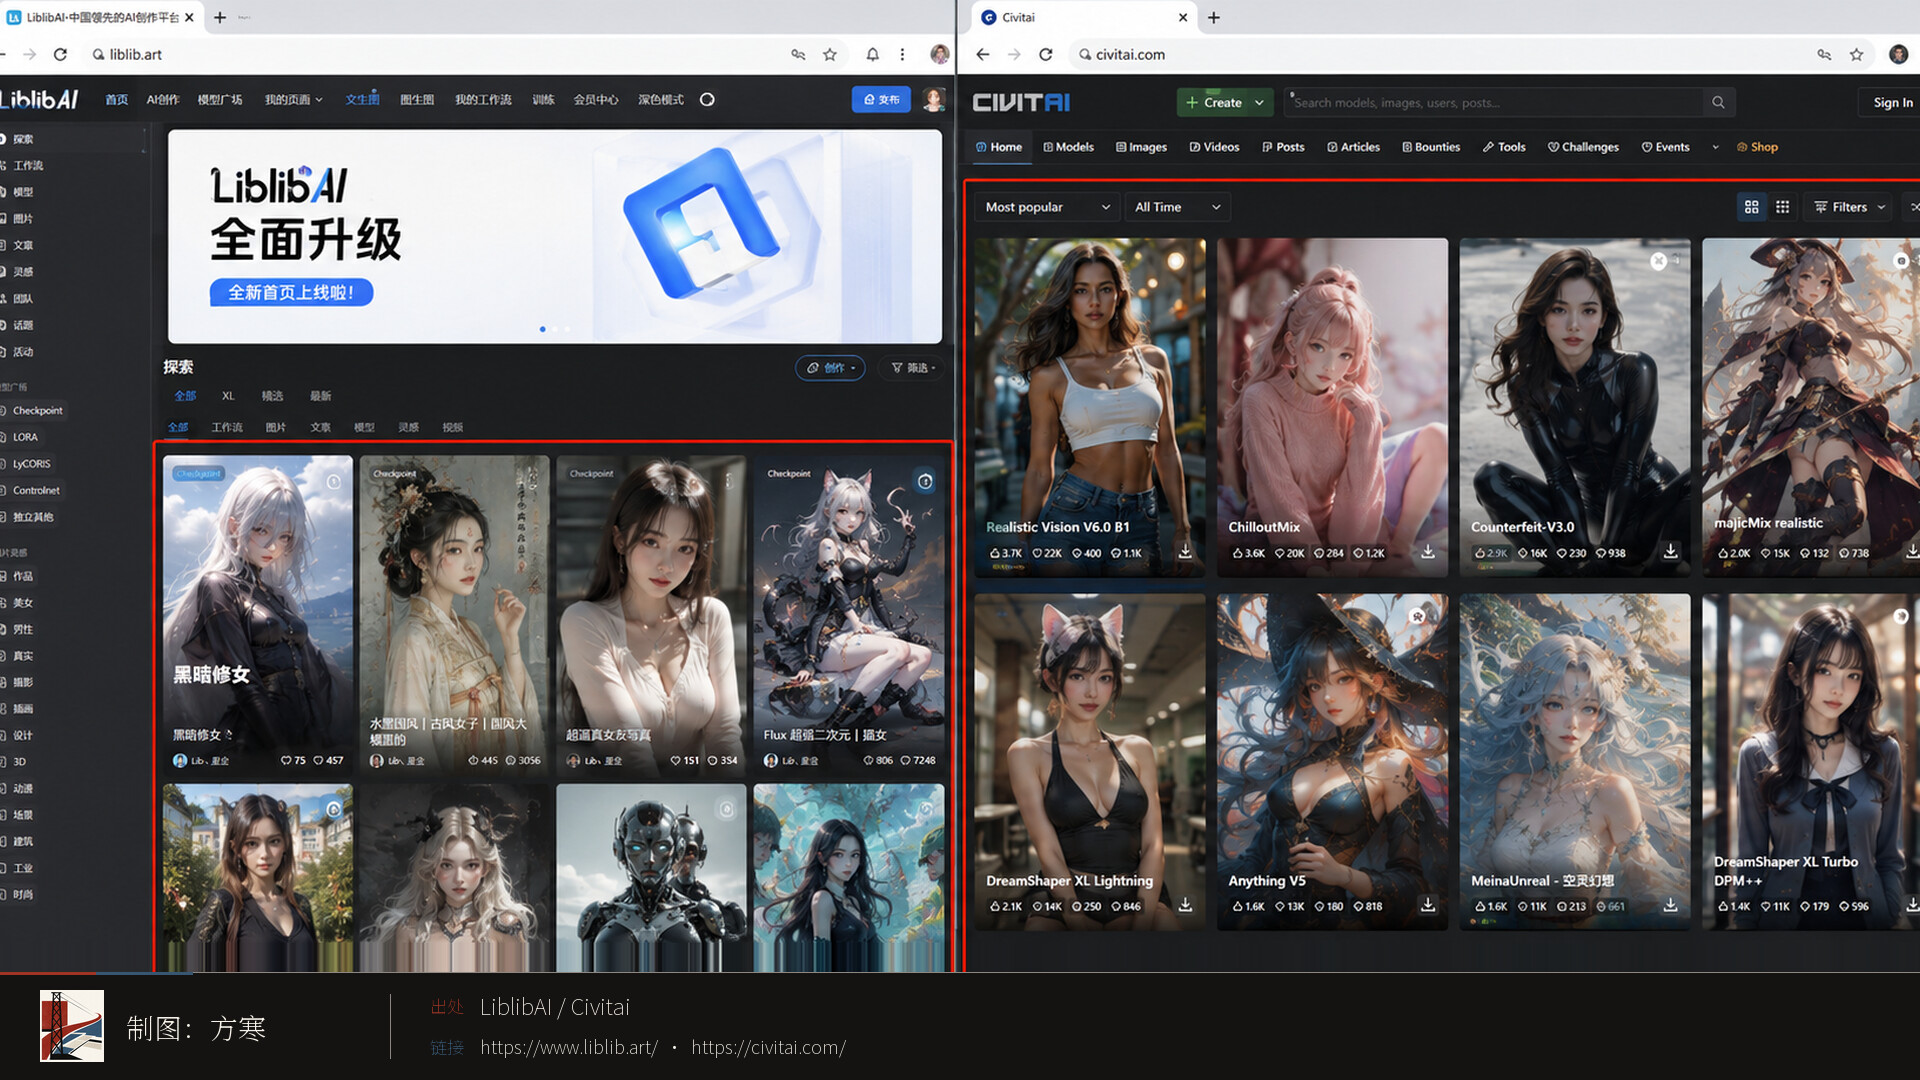Open the Shop link in Civitai

point(1757,147)
